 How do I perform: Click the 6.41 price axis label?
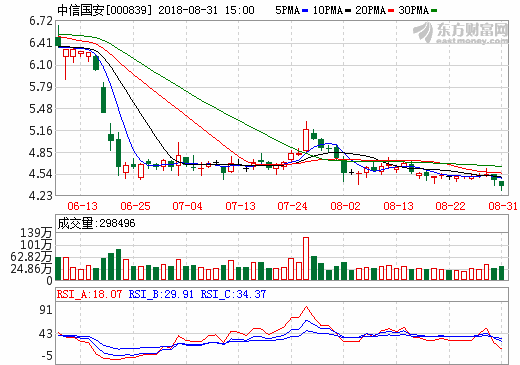(x=41, y=43)
